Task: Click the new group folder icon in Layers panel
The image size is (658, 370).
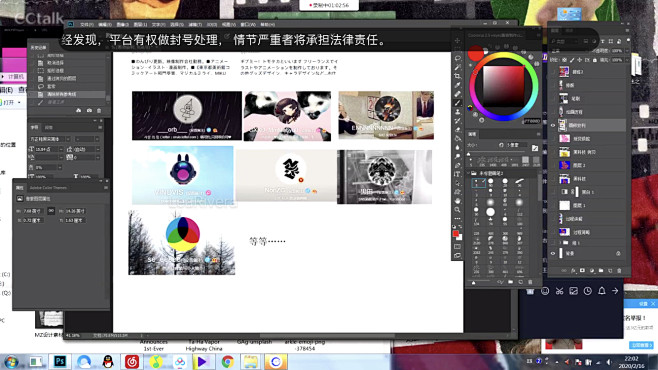Action: [601, 271]
